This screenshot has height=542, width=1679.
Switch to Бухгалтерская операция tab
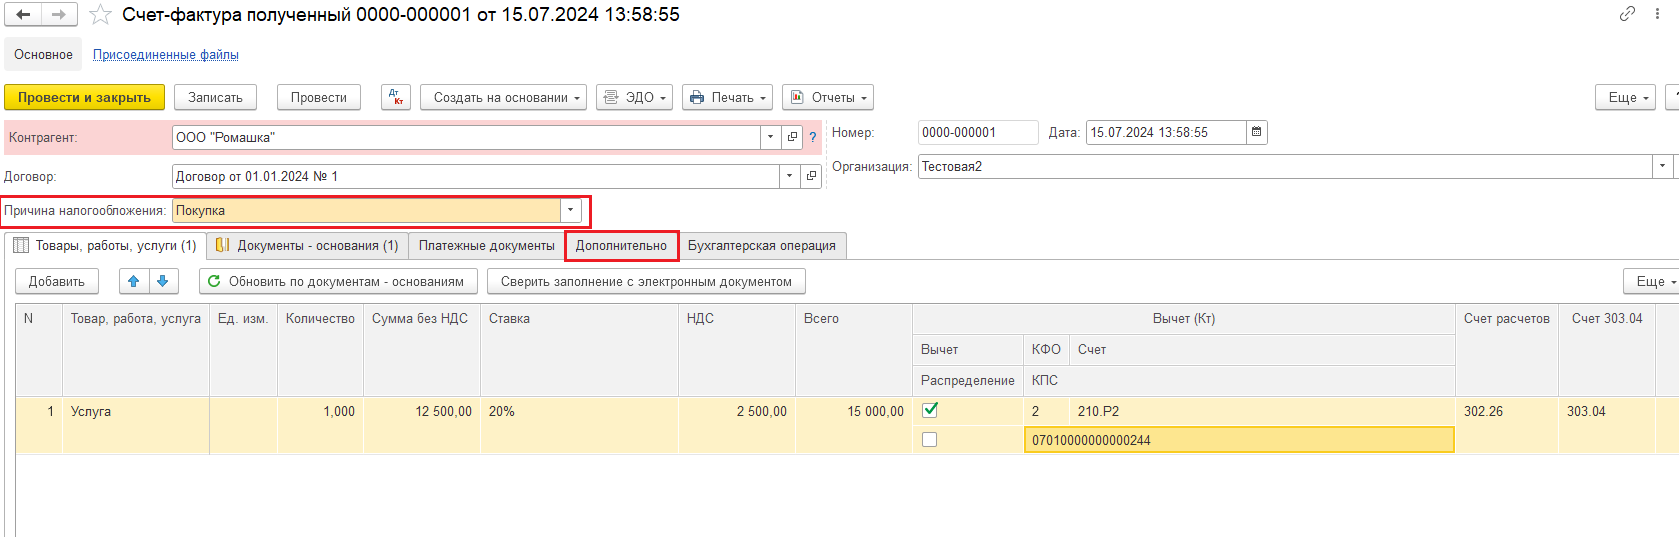click(762, 246)
